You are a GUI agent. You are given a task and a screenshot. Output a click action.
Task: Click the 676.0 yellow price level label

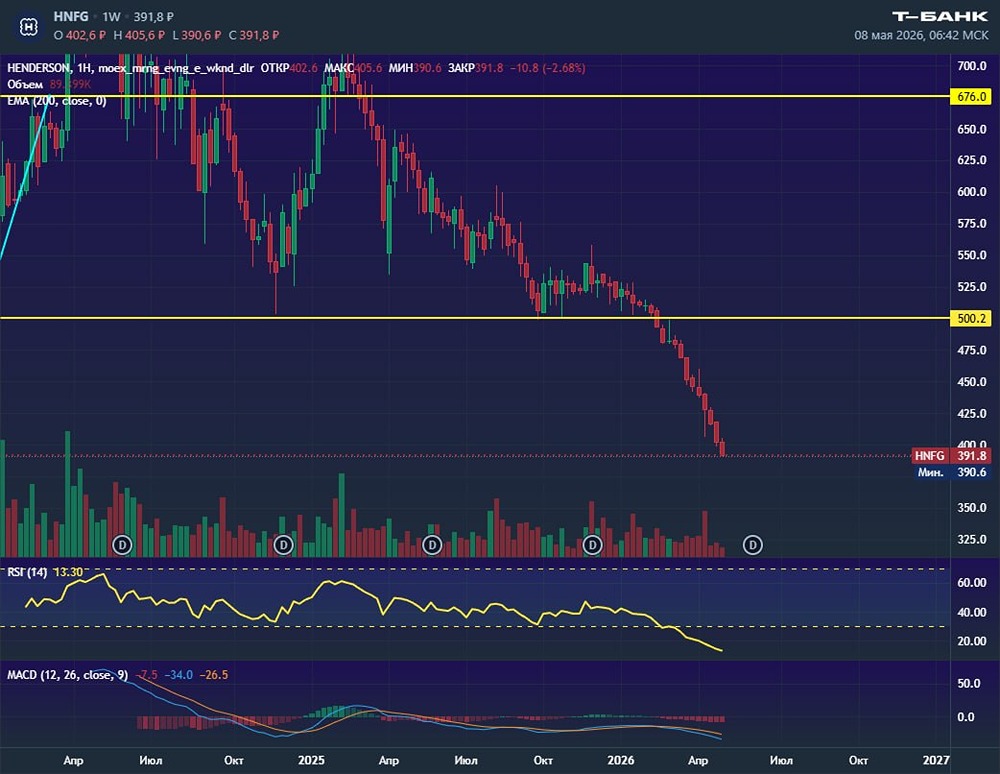coord(971,96)
